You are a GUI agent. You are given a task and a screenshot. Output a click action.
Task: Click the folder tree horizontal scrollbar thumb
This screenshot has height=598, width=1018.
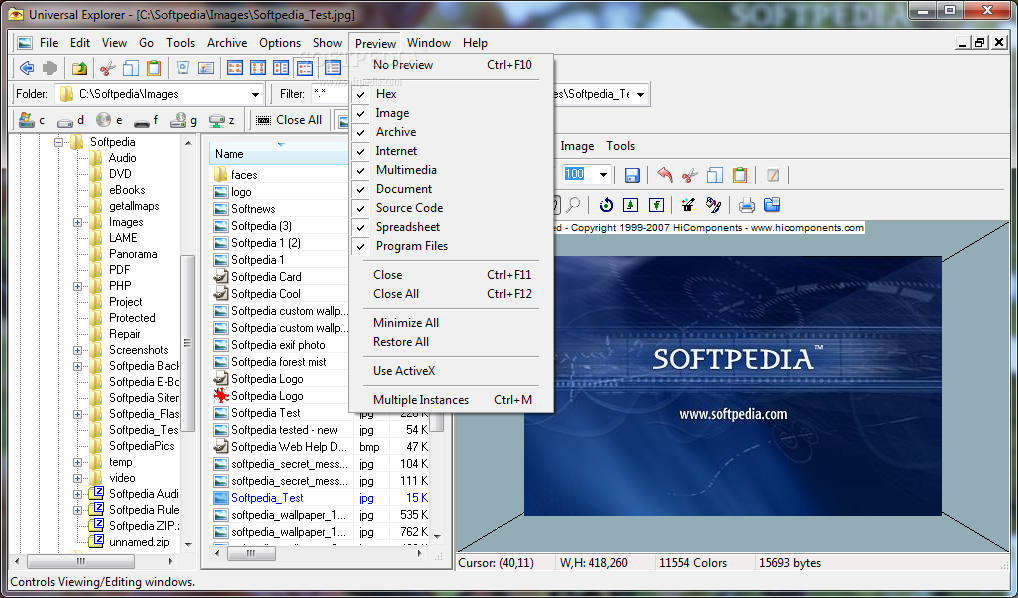point(81,561)
